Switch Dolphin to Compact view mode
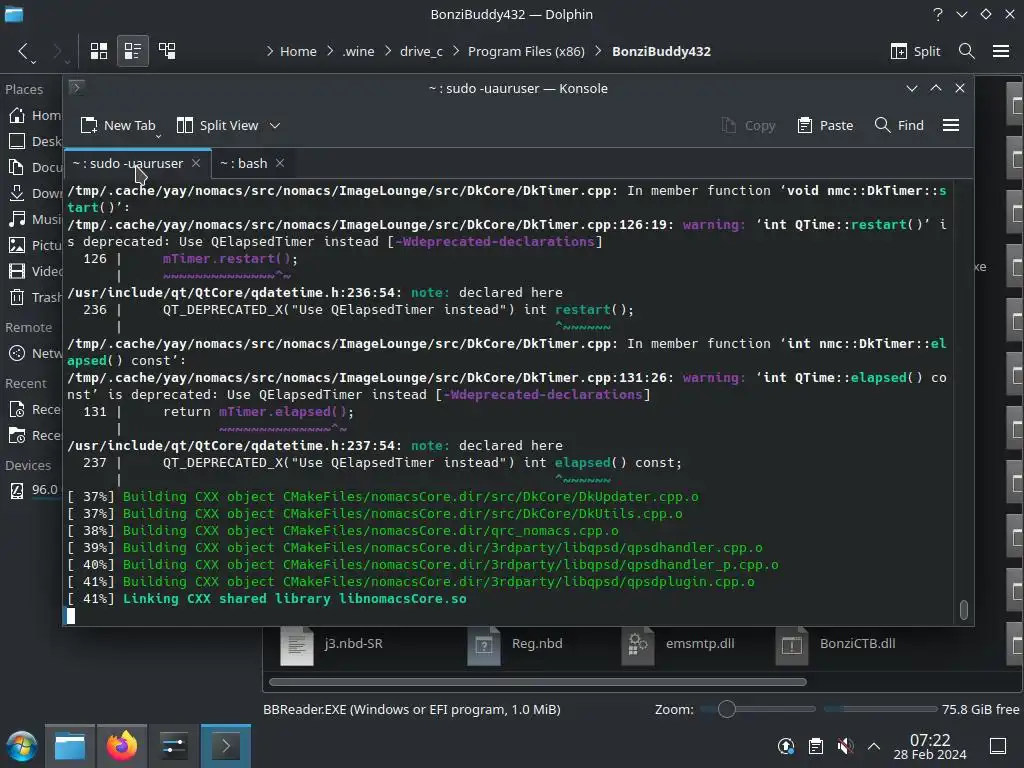1024x768 pixels. coord(133,51)
